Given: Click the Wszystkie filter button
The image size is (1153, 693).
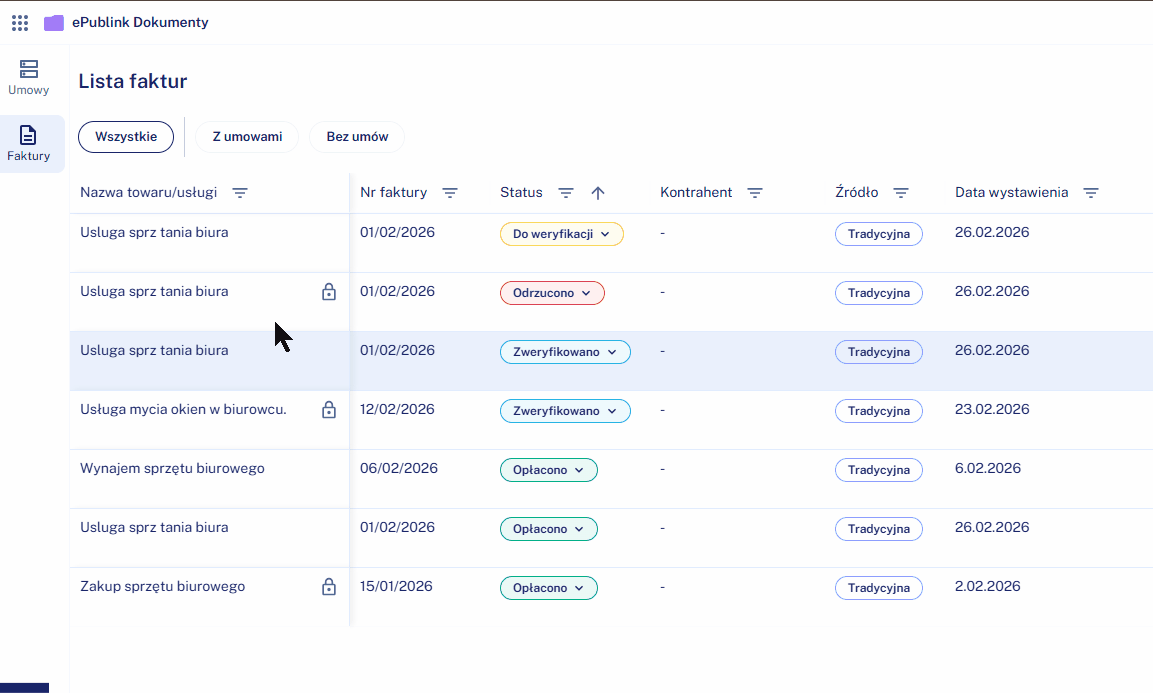Looking at the screenshot, I should coord(125,136).
